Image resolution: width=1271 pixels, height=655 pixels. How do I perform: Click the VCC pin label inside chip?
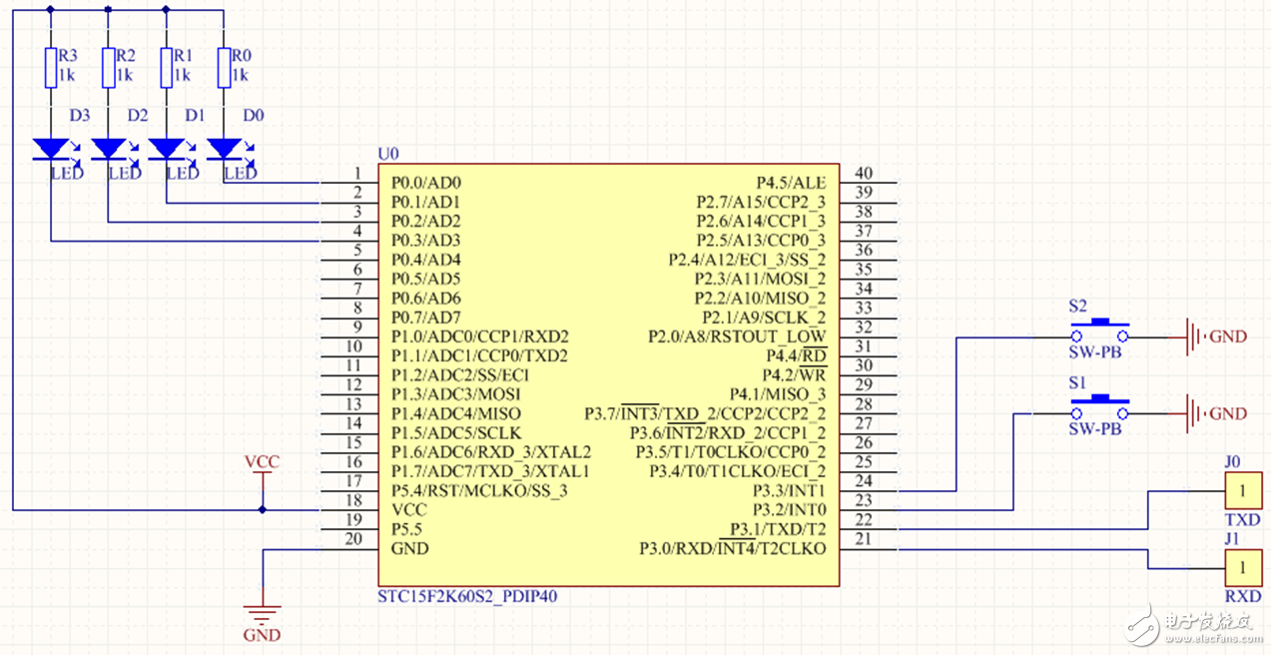coord(409,510)
